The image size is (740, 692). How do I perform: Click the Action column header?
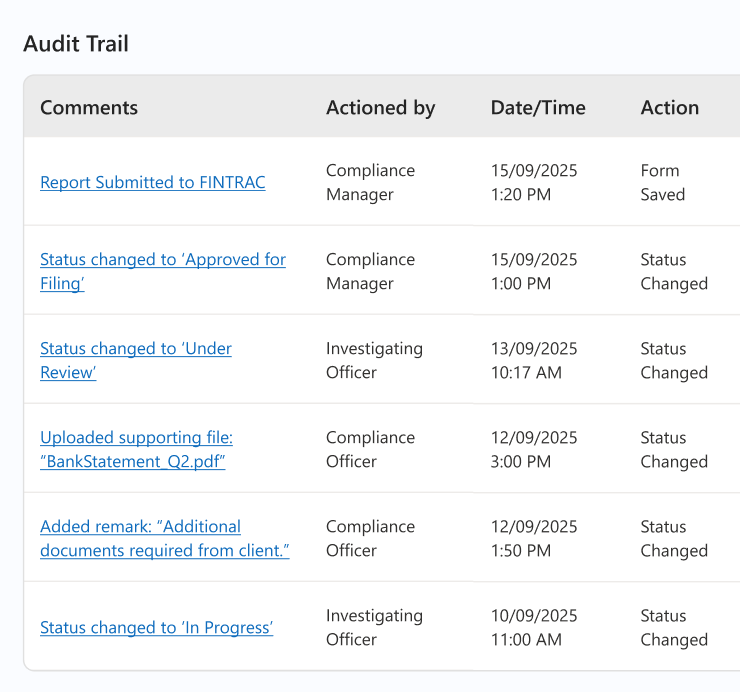669,108
